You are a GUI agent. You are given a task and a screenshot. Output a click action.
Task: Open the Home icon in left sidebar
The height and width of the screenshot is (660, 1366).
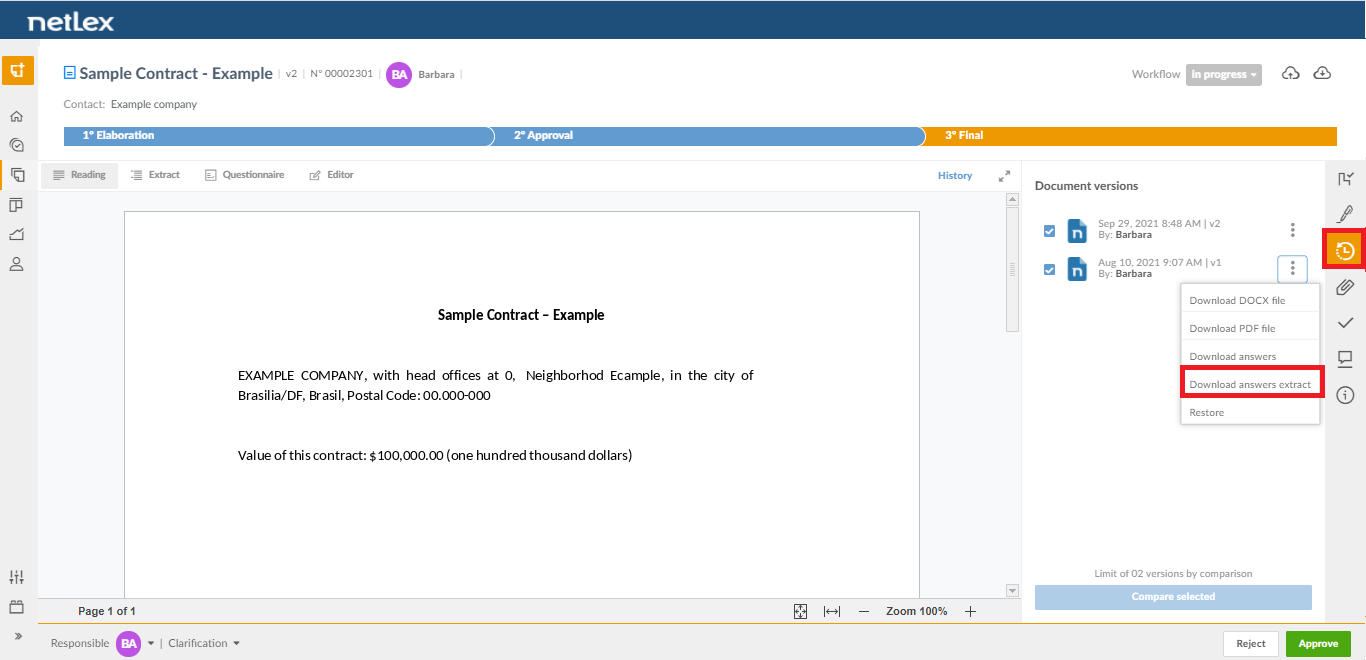pos(16,116)
